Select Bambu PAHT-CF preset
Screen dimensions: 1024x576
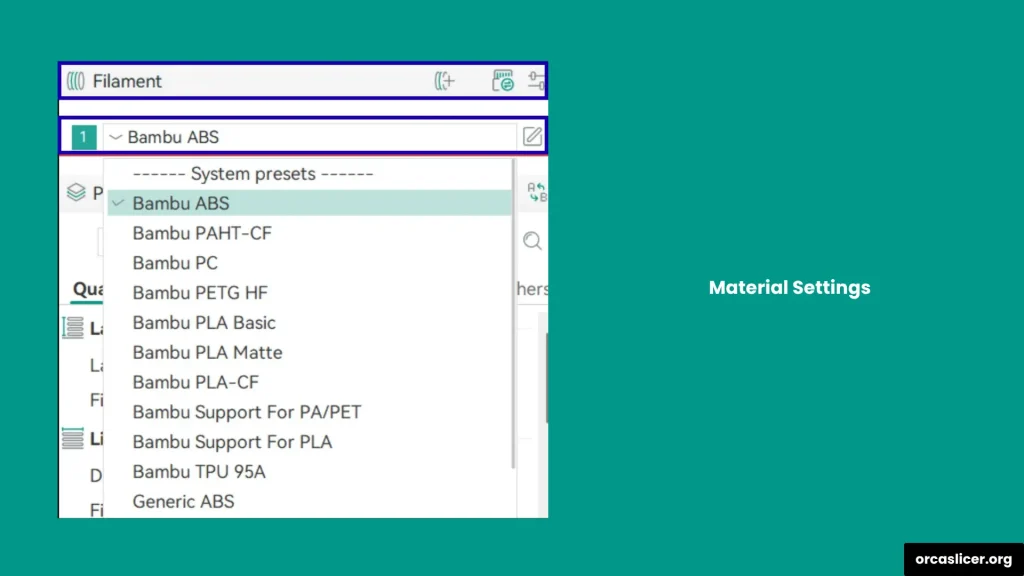coord(202,233)
